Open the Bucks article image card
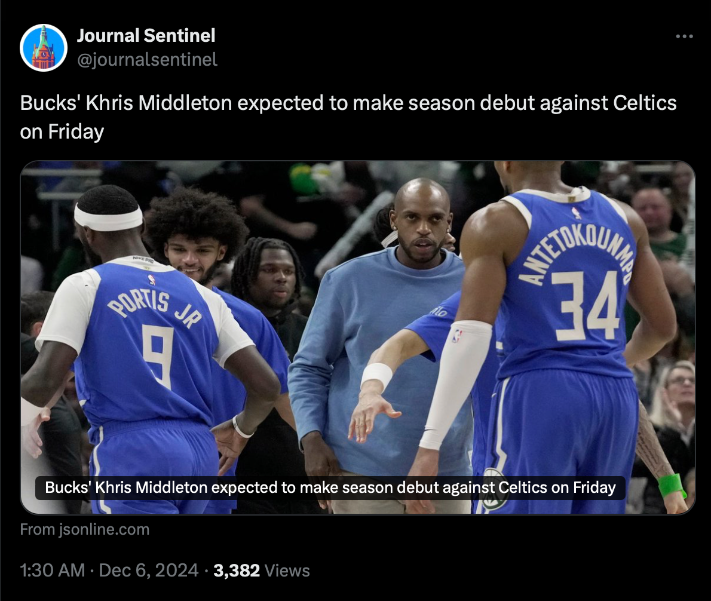 coord(358,337)
